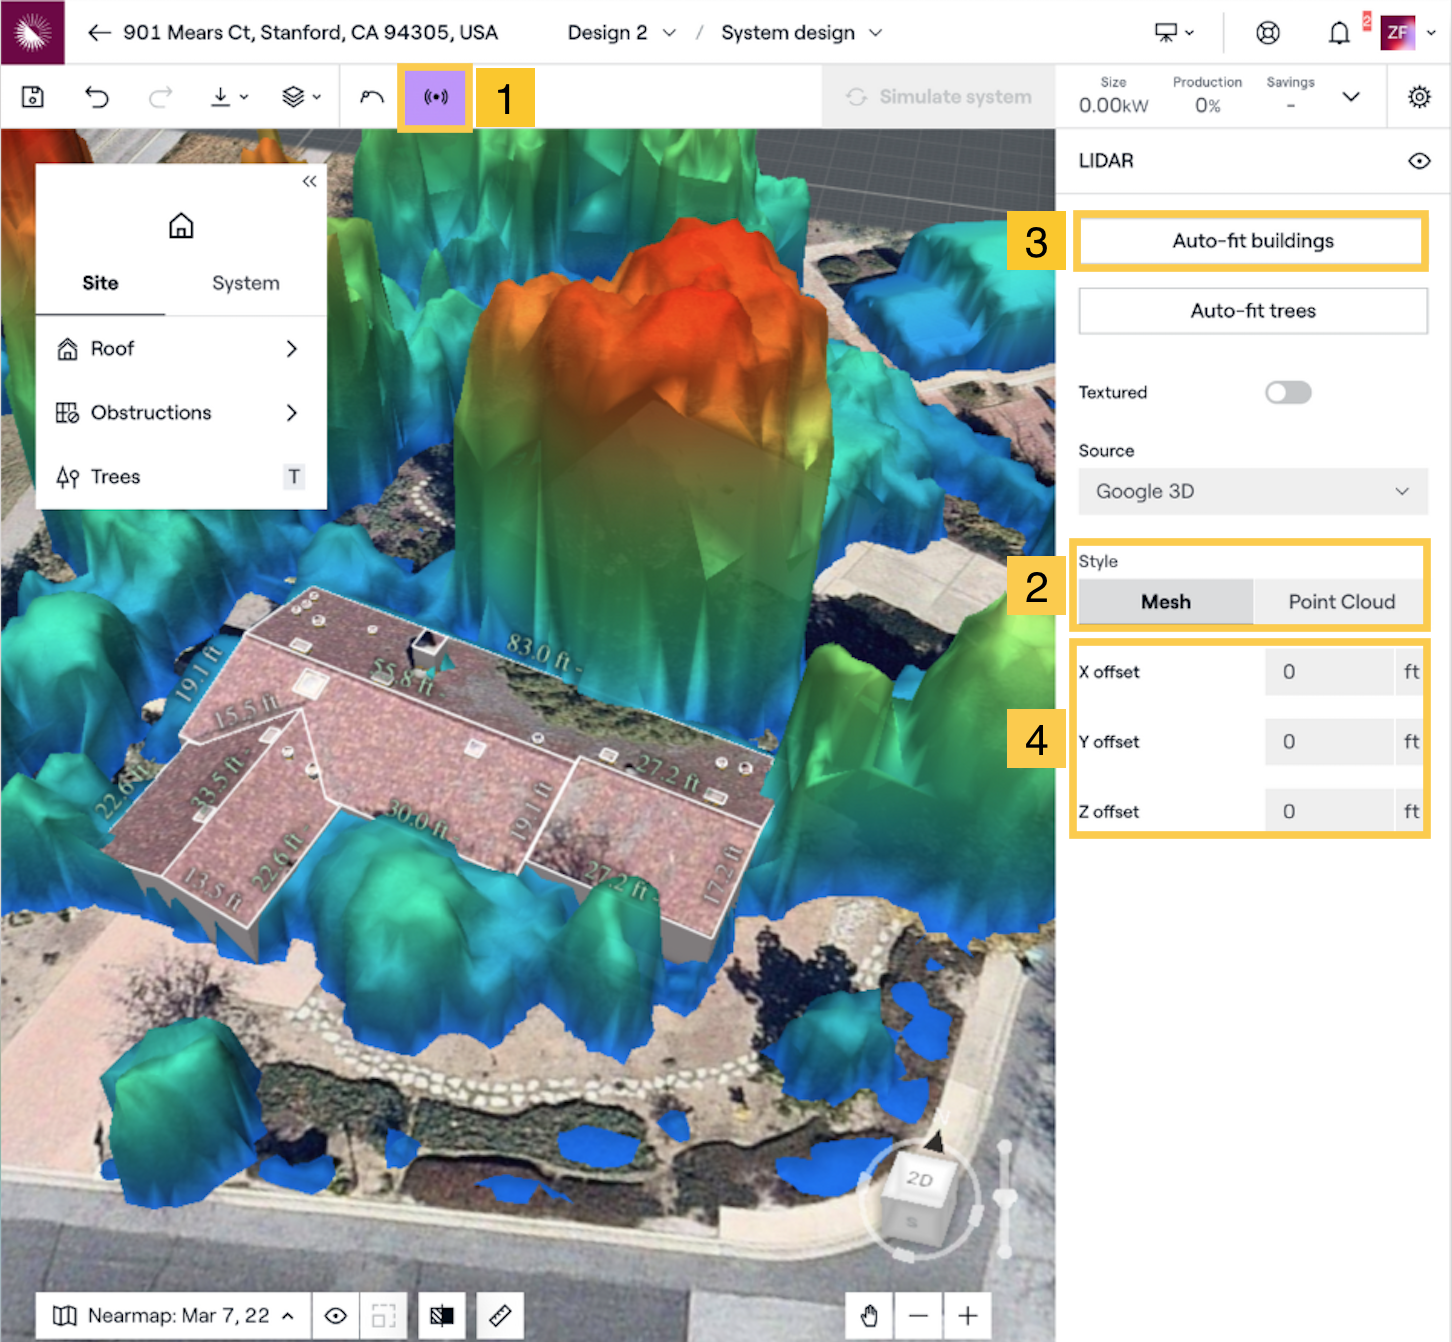Click the Undo icon in the toolbar

tap(96, 96)
